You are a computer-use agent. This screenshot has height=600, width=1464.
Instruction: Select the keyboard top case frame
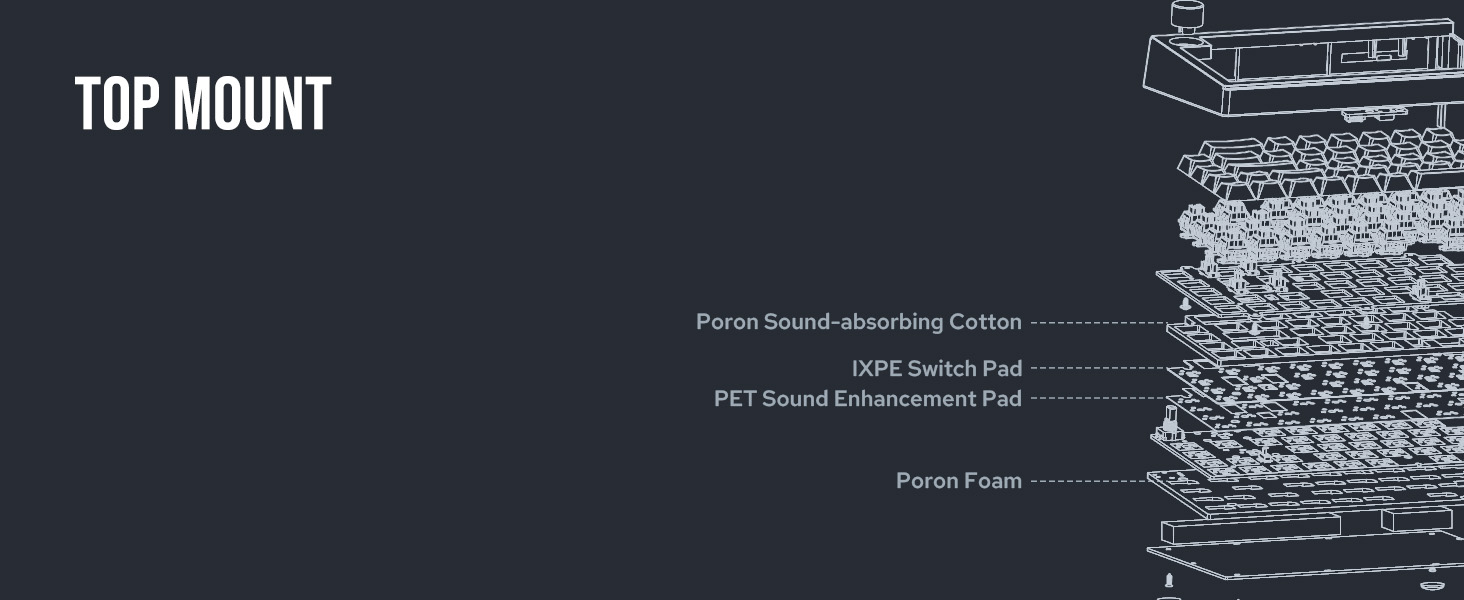click(x=1300, y=70)
